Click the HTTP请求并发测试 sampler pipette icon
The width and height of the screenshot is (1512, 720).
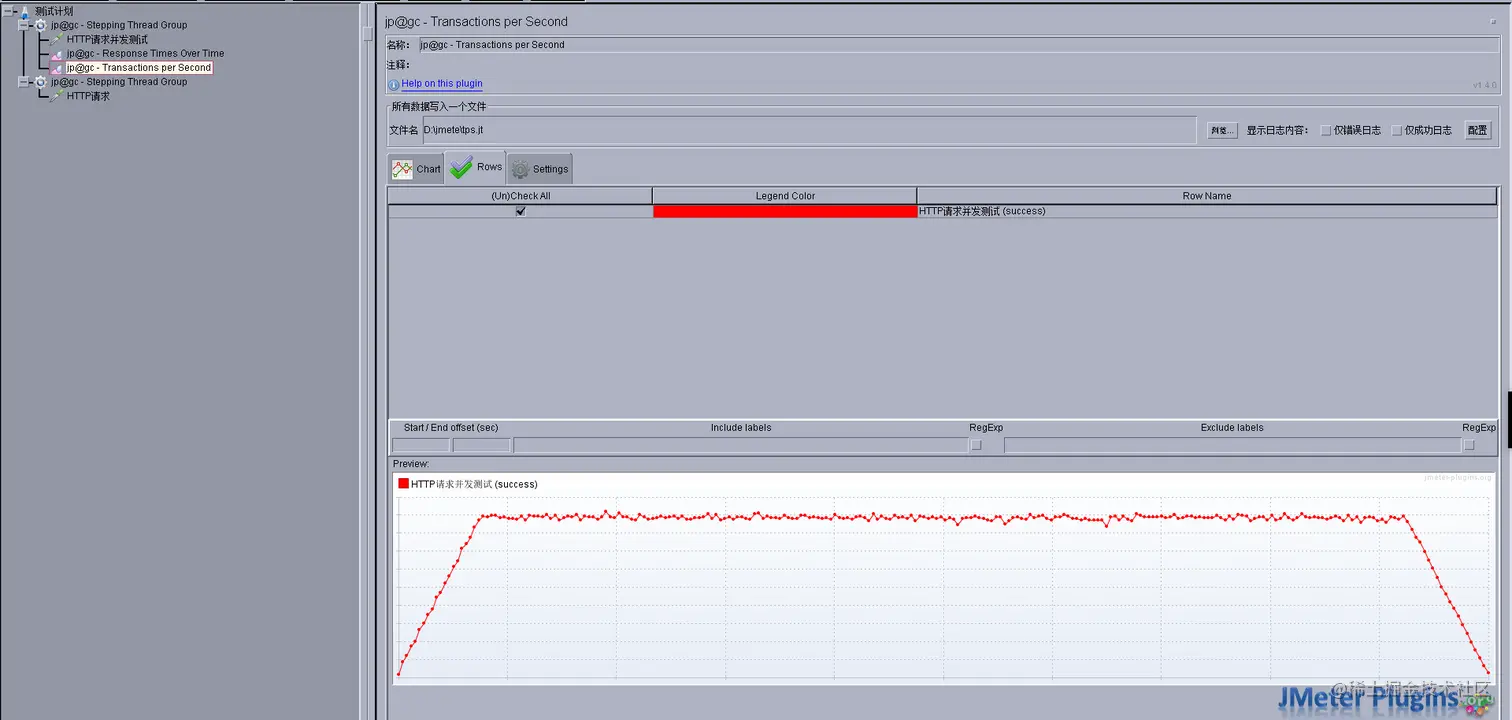click(x=57, y=39)
